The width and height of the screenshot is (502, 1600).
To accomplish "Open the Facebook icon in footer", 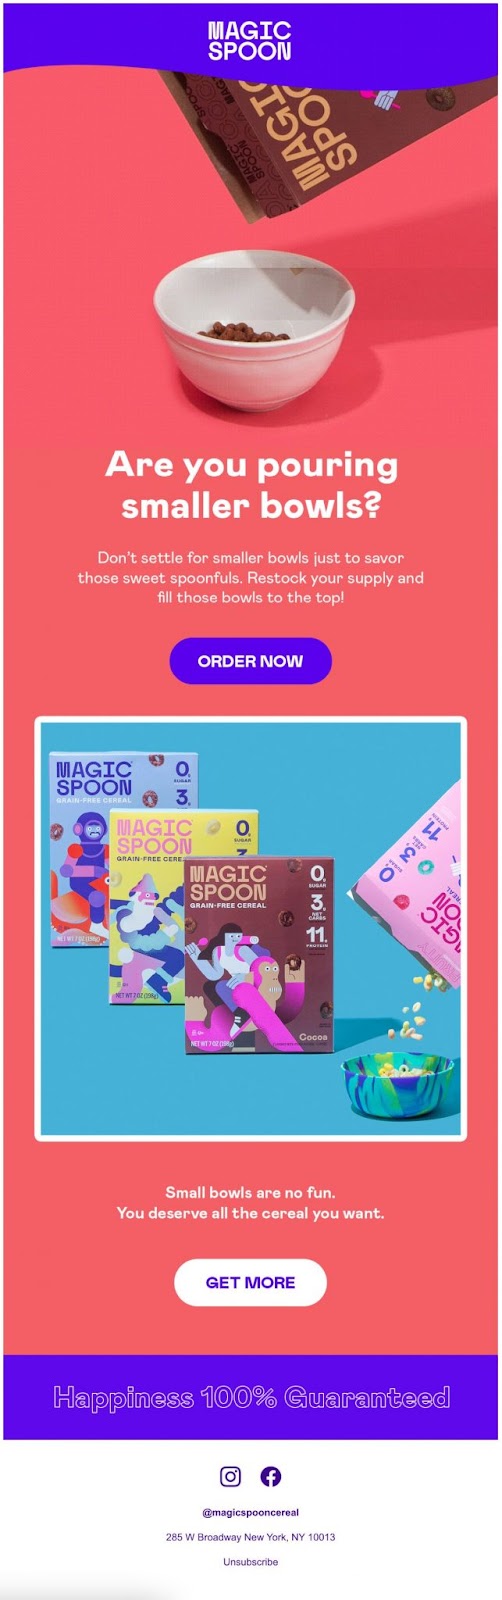I will 271,1476.
